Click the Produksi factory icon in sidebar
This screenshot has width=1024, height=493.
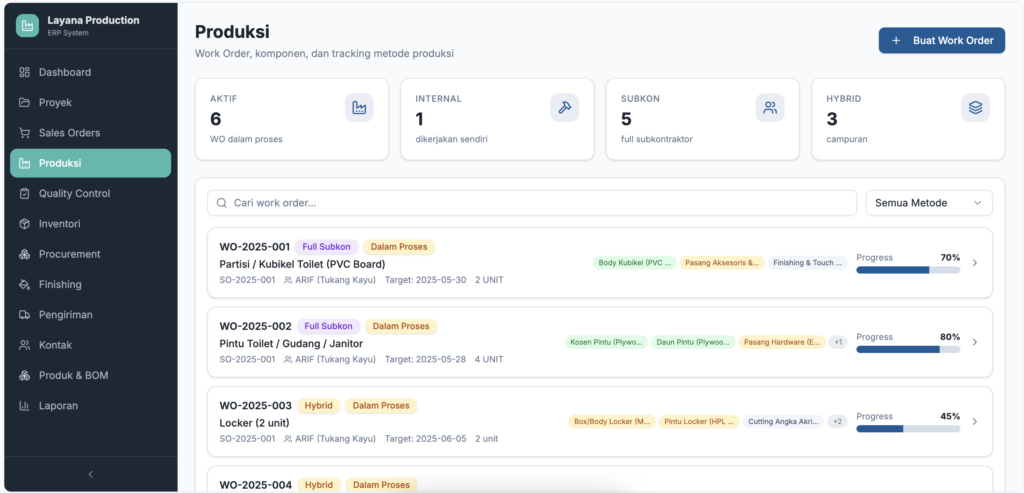pos(25,163)
